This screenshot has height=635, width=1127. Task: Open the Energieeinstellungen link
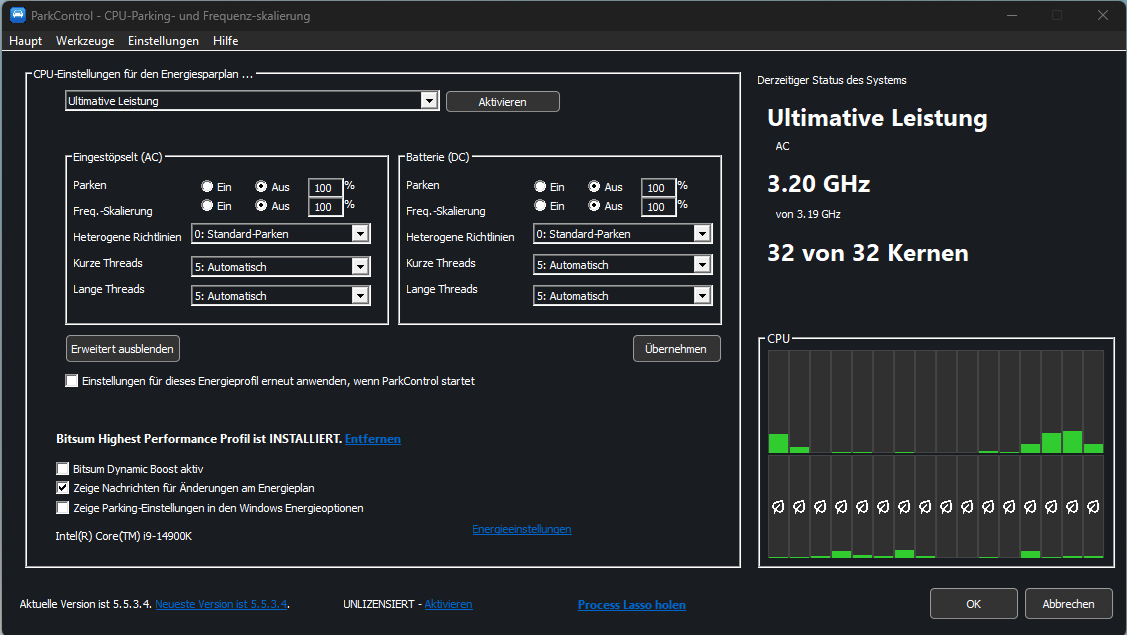[522, 529]
